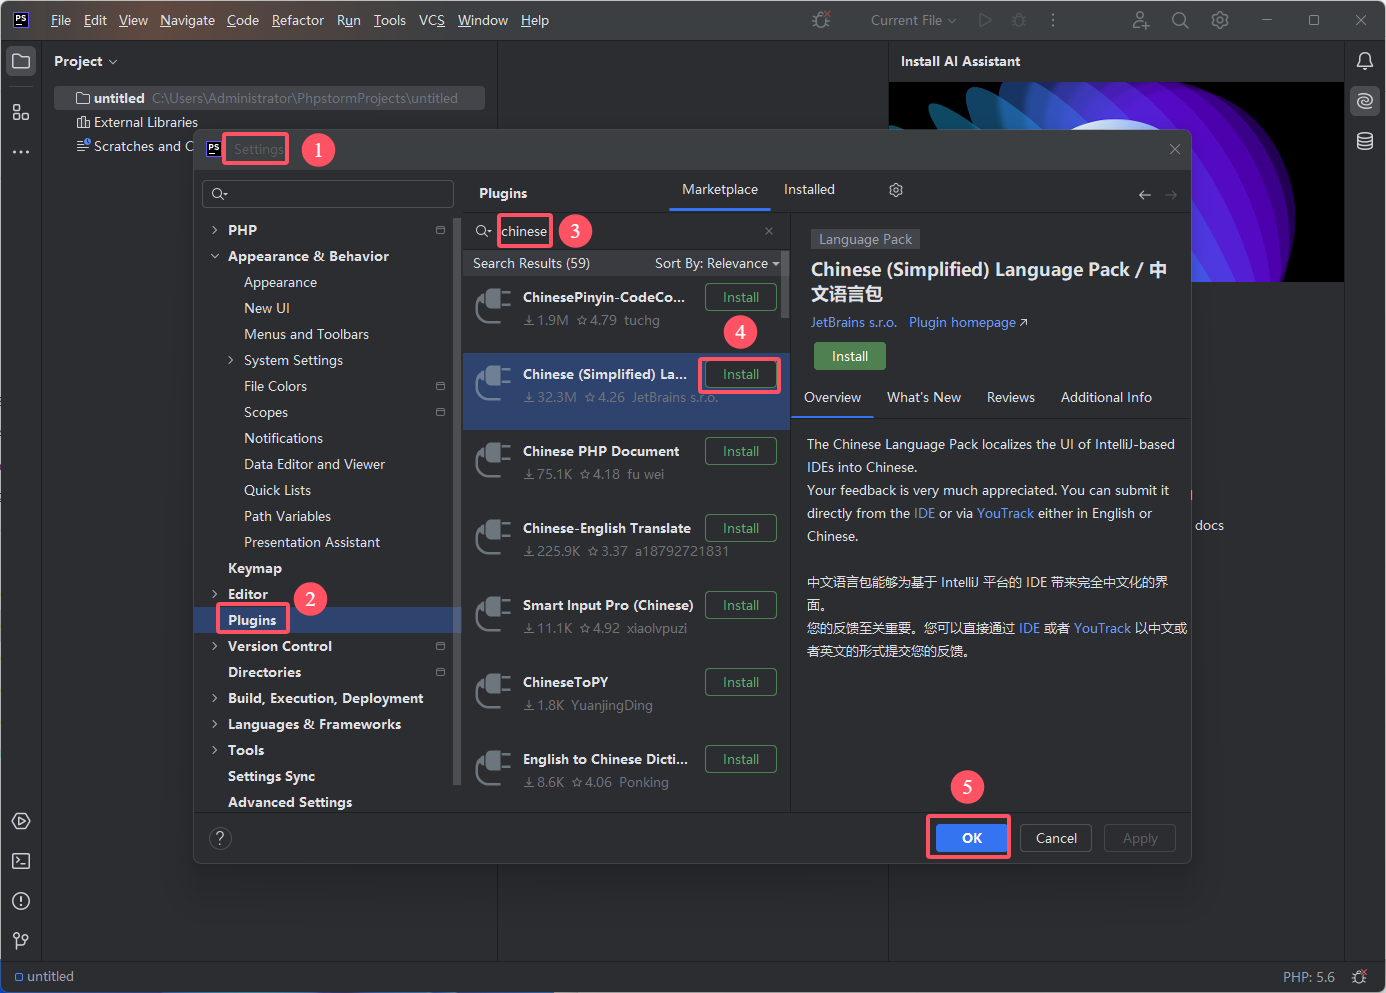
Task: Collapse the Appearance & Behavior node
Action: click(x=214, y=256)
